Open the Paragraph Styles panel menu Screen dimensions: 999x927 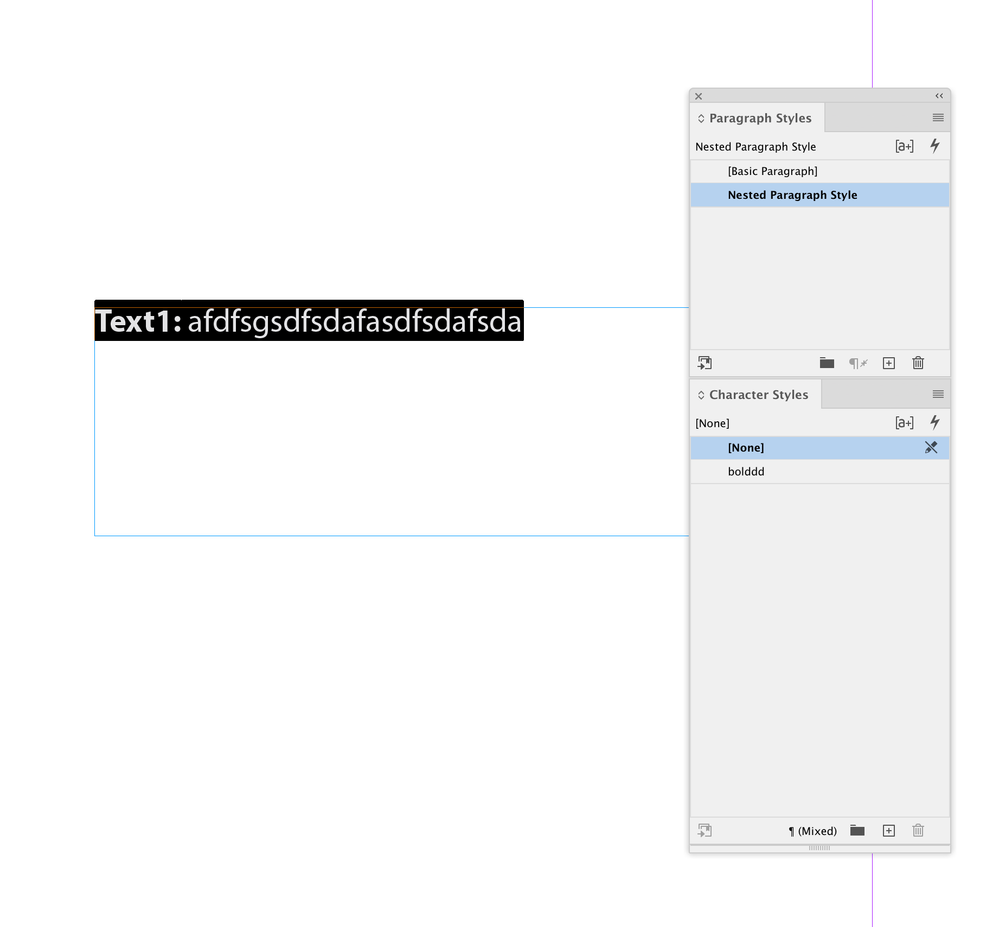[938, 118]
